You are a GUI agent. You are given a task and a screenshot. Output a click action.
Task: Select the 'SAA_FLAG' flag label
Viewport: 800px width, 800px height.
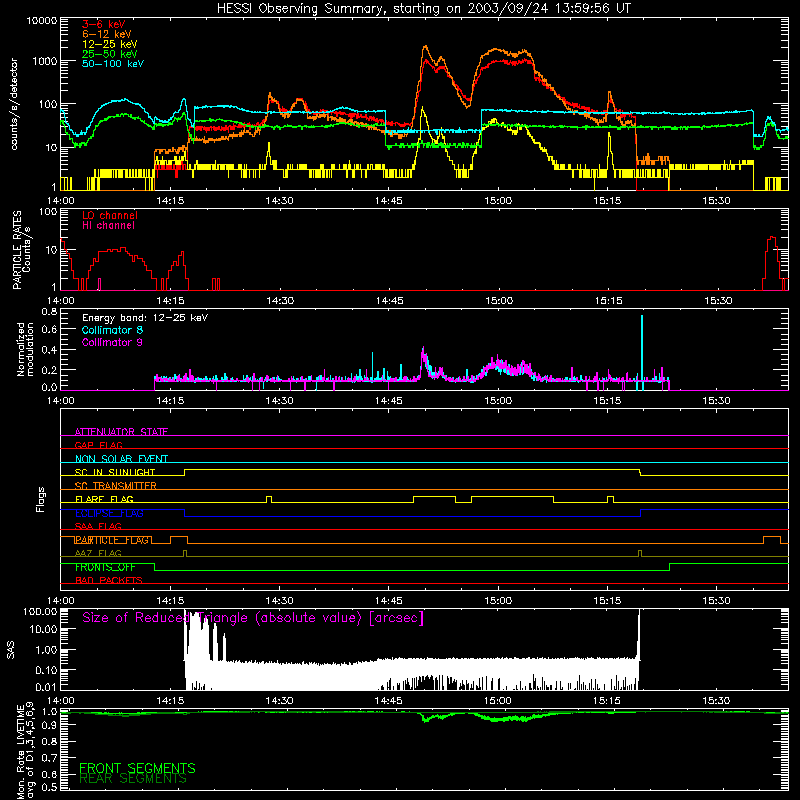click(x=98, y=527)
